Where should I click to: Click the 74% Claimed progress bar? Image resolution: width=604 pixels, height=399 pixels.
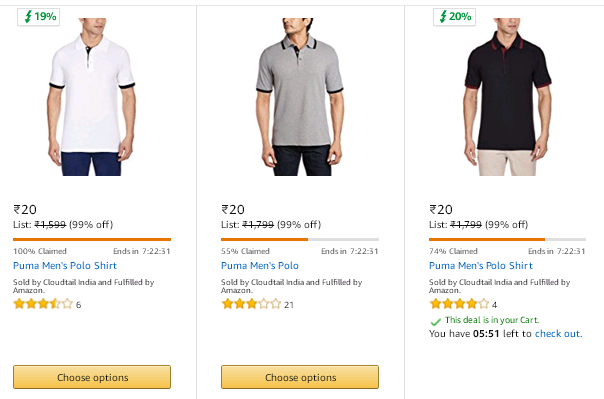pos(508,240)
